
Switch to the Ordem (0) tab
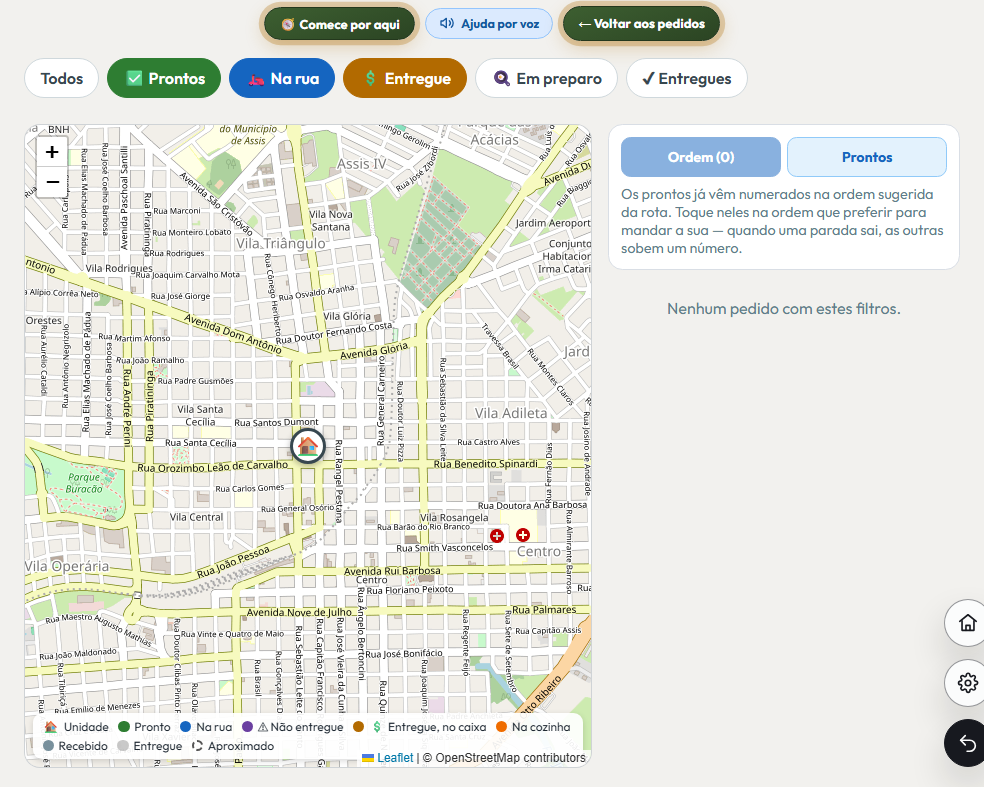[x=701, y=157]
